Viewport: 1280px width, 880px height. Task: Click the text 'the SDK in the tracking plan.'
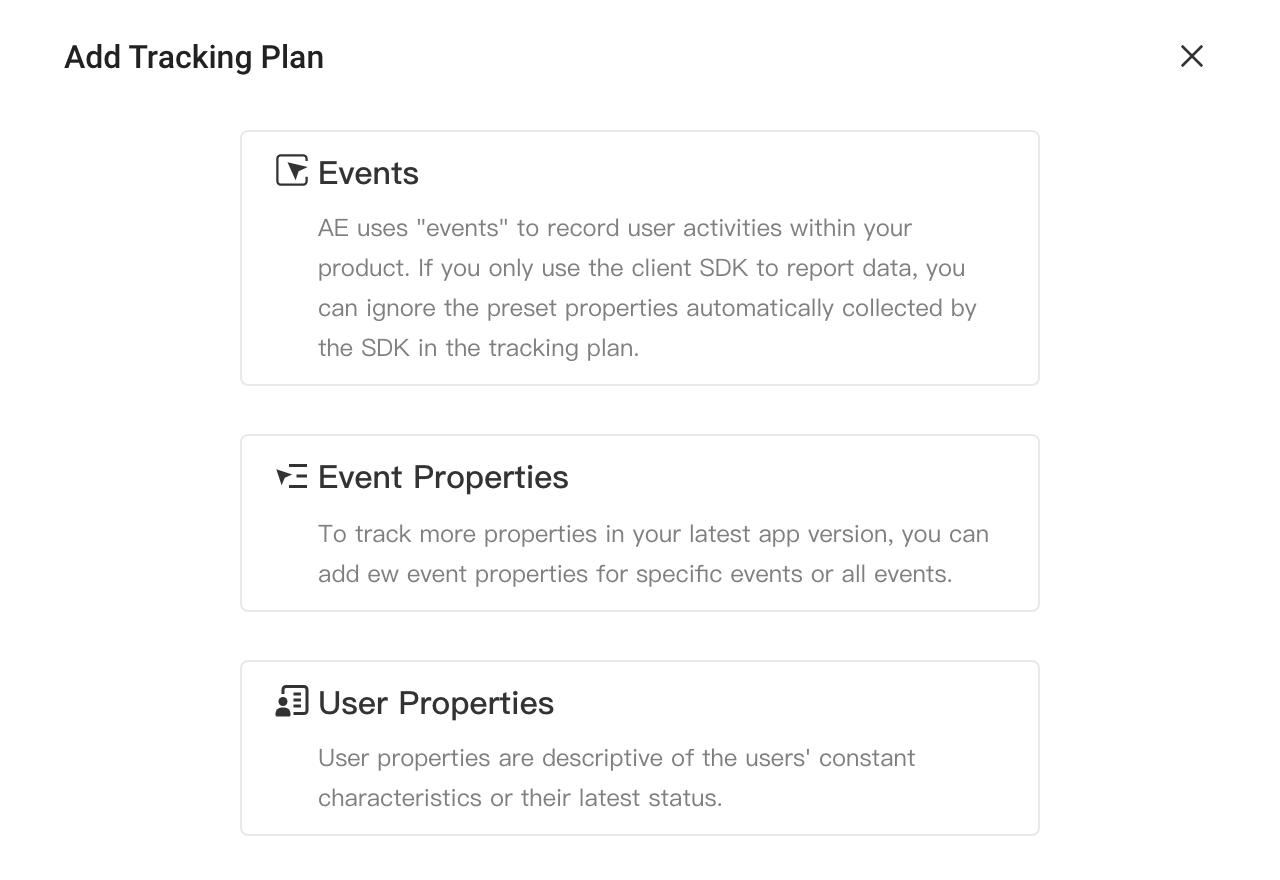point(478,348)
